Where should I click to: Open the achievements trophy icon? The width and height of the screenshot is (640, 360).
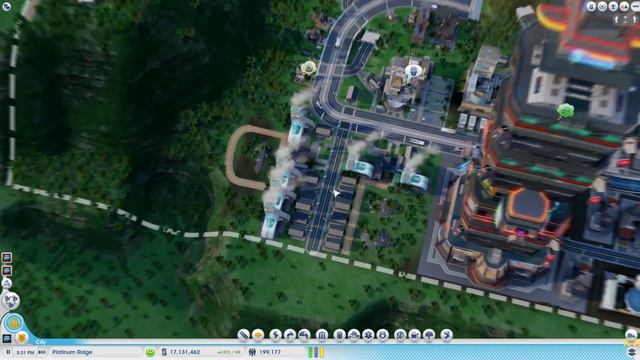tap(613, 6)
